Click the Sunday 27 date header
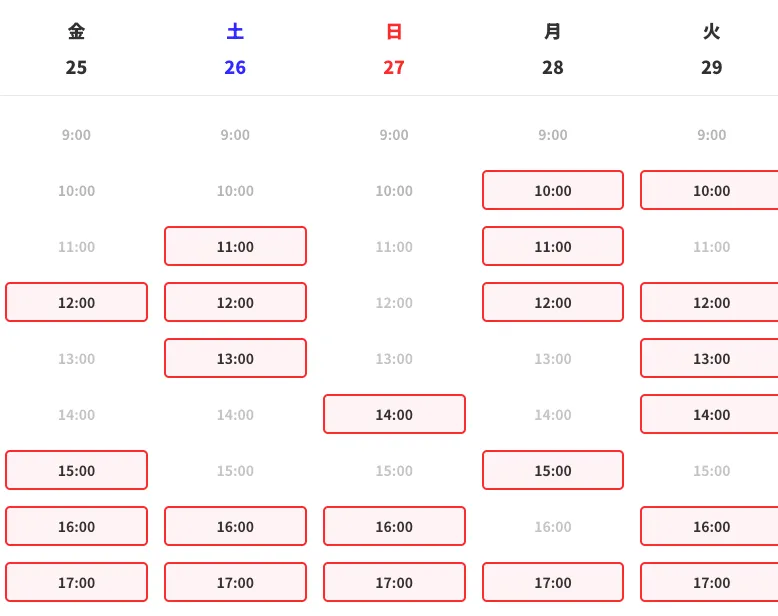 point(394,50)
